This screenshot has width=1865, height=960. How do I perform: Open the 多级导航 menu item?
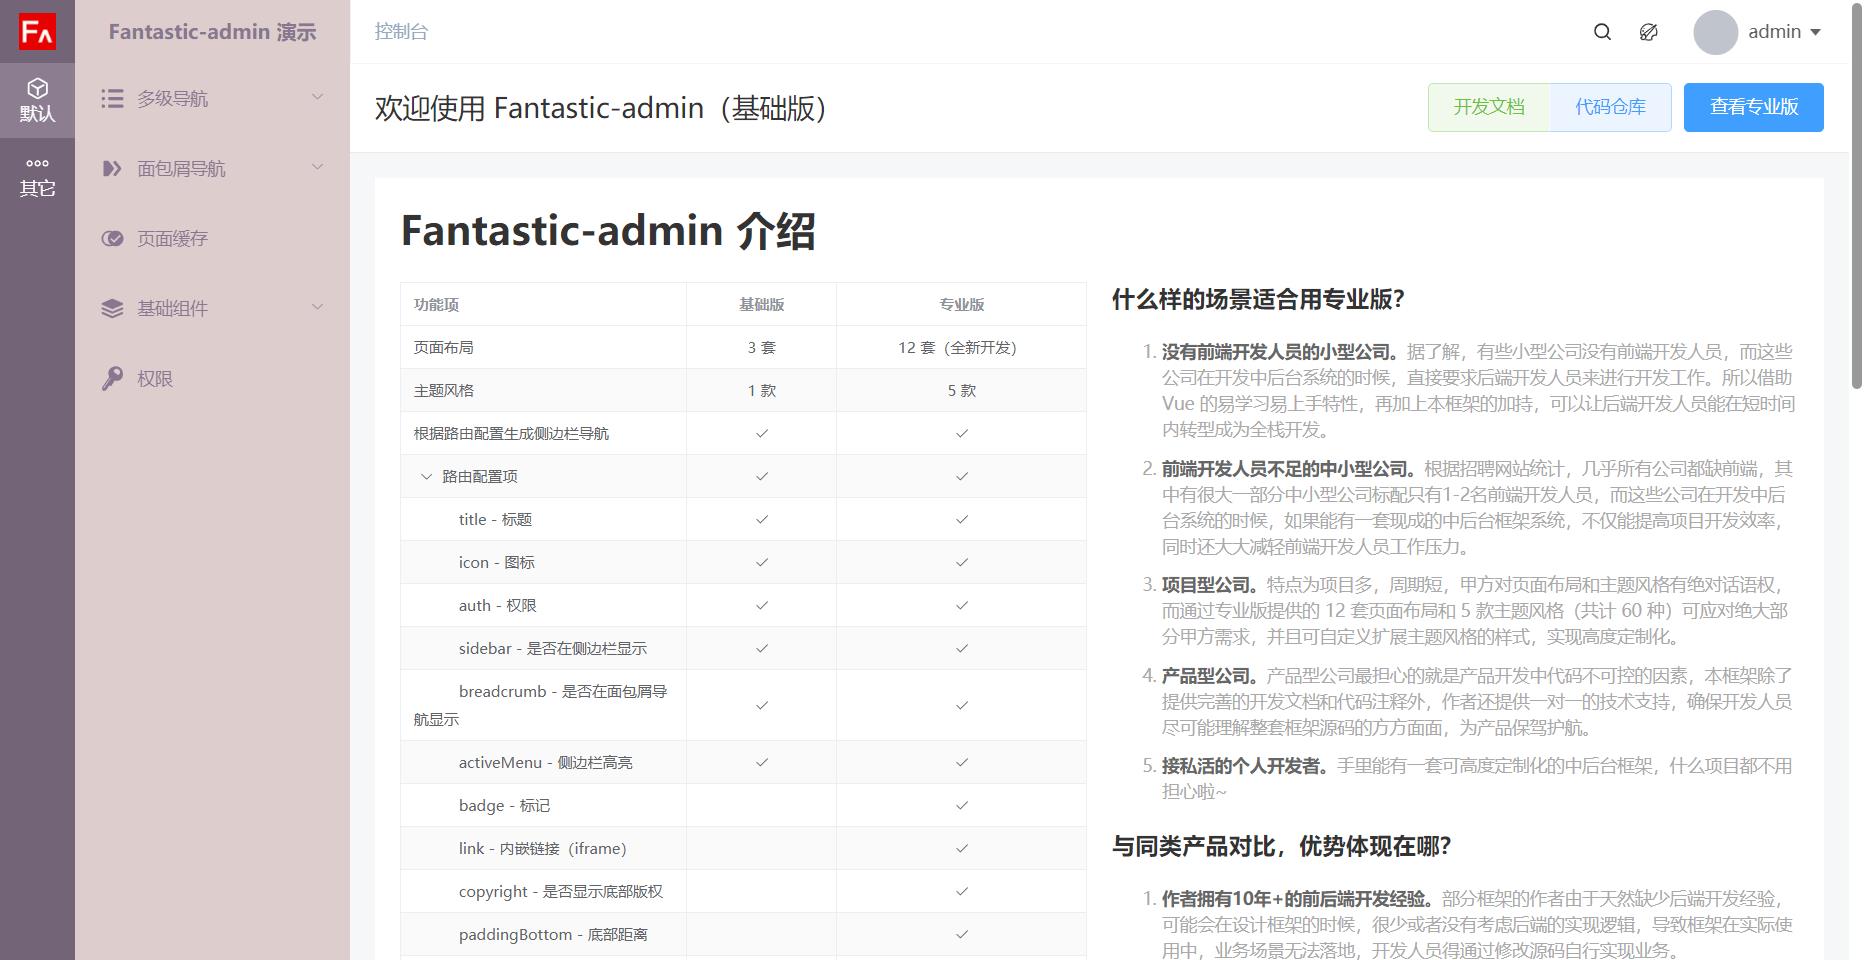pyautogui.click(x=212, y=98)
